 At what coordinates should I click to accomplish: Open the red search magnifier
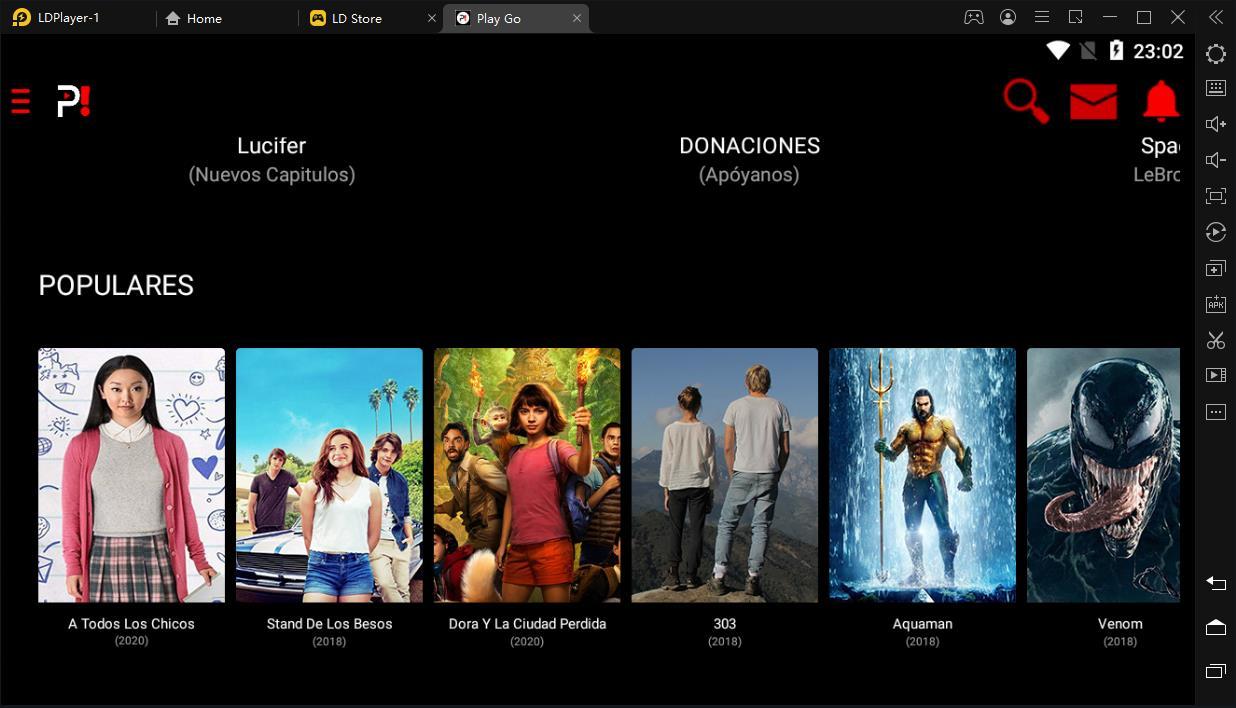pos(1026,101)
